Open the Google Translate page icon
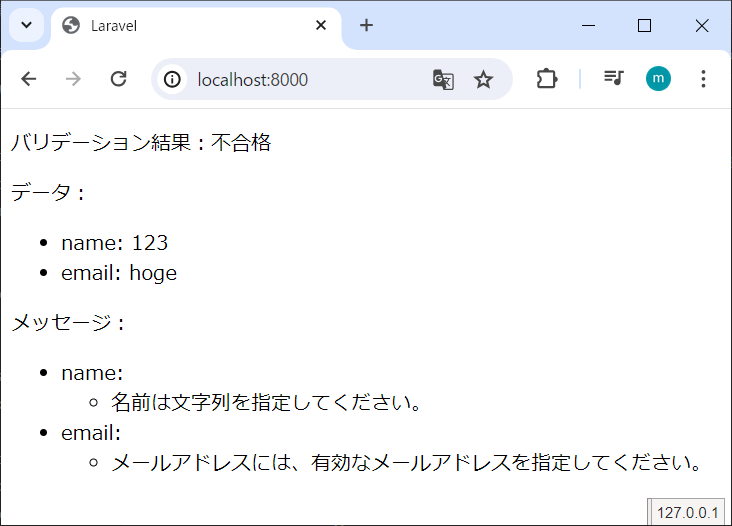This screenshot has width=732, height=526. click(x=443, y=79)
